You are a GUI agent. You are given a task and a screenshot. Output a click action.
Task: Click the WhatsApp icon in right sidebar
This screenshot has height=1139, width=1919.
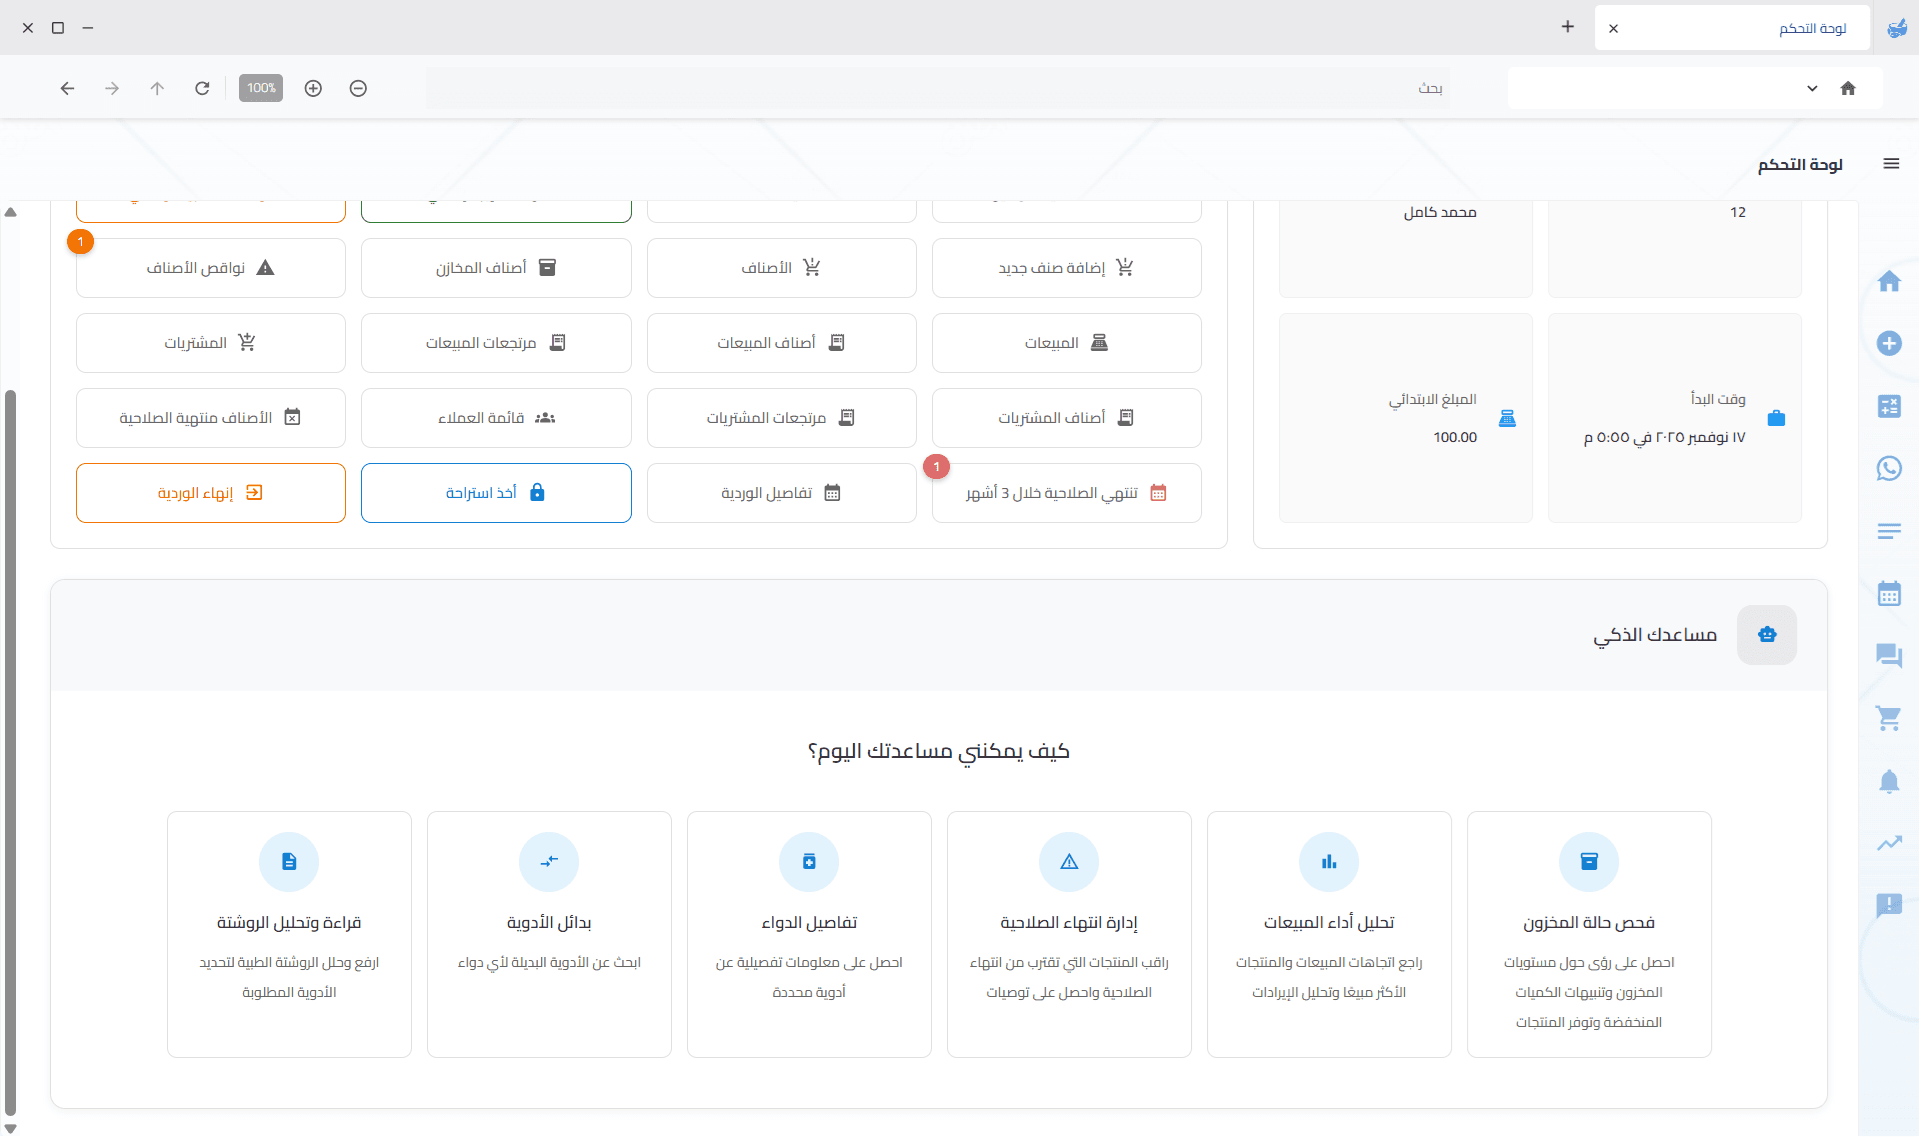tap(1888, 468)
